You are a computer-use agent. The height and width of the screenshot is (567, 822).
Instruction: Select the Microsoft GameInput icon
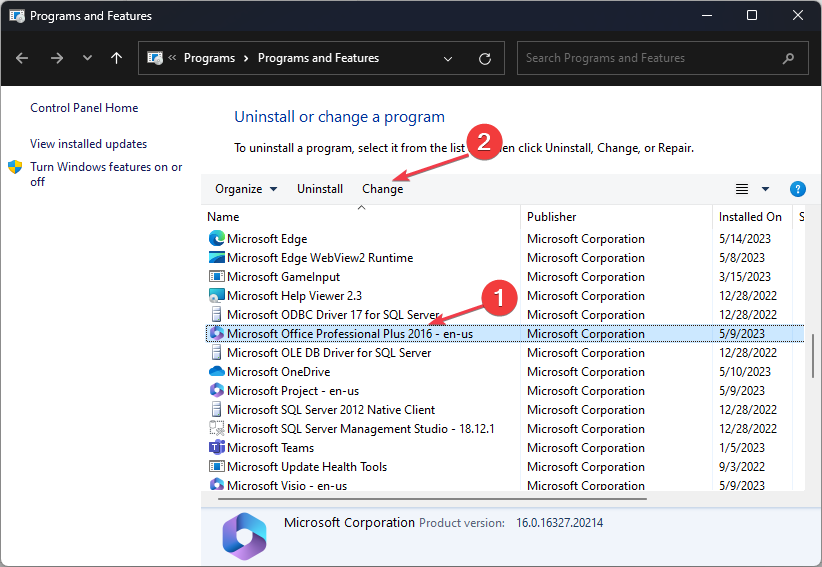(217, 276)
